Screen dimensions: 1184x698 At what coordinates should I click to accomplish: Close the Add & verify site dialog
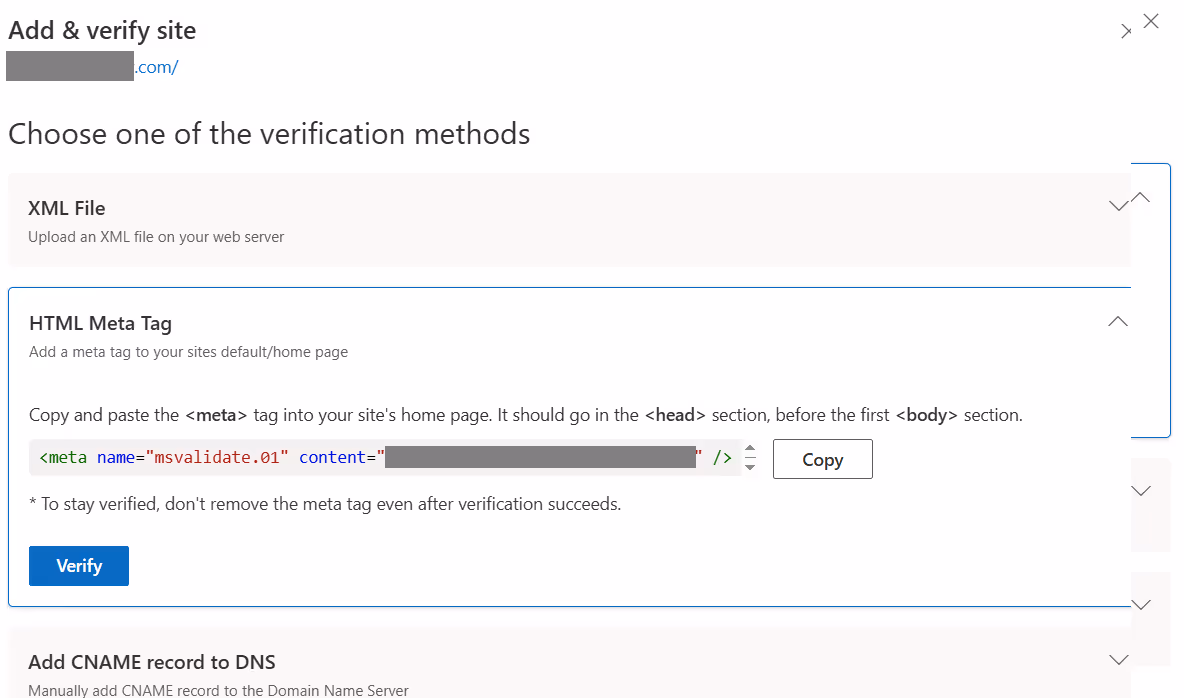coord(1151,21)
